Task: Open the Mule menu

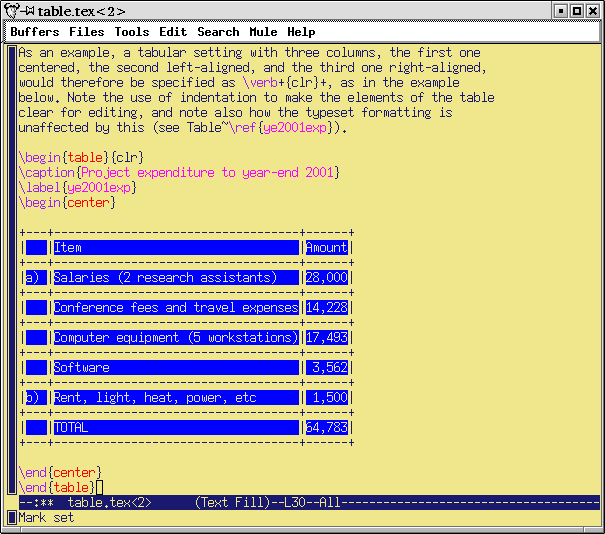Action: 263,32
